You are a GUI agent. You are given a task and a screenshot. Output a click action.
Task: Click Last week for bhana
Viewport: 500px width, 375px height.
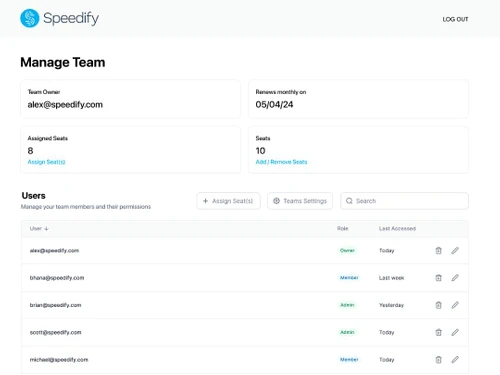pyautogui.click(x=391, y=278)
